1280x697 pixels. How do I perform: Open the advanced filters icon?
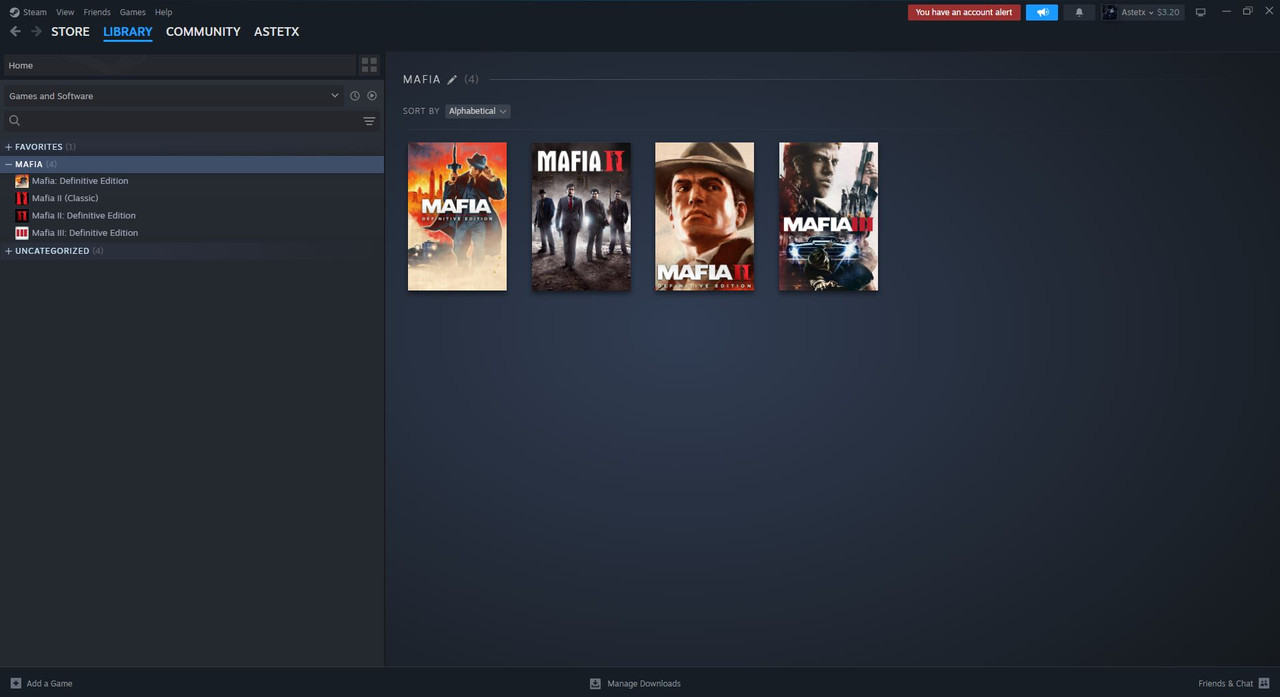click(x=369, y=121)
